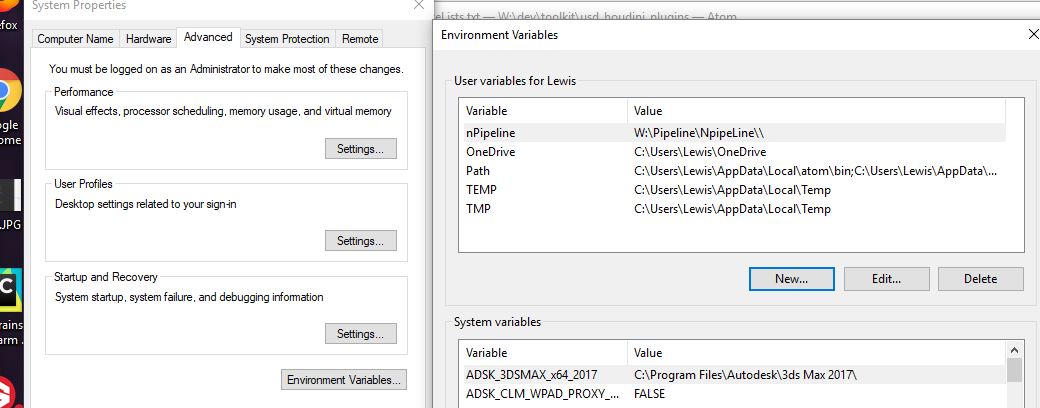Click the JetBrains PyCharm desktop icon

click(8, 288)
